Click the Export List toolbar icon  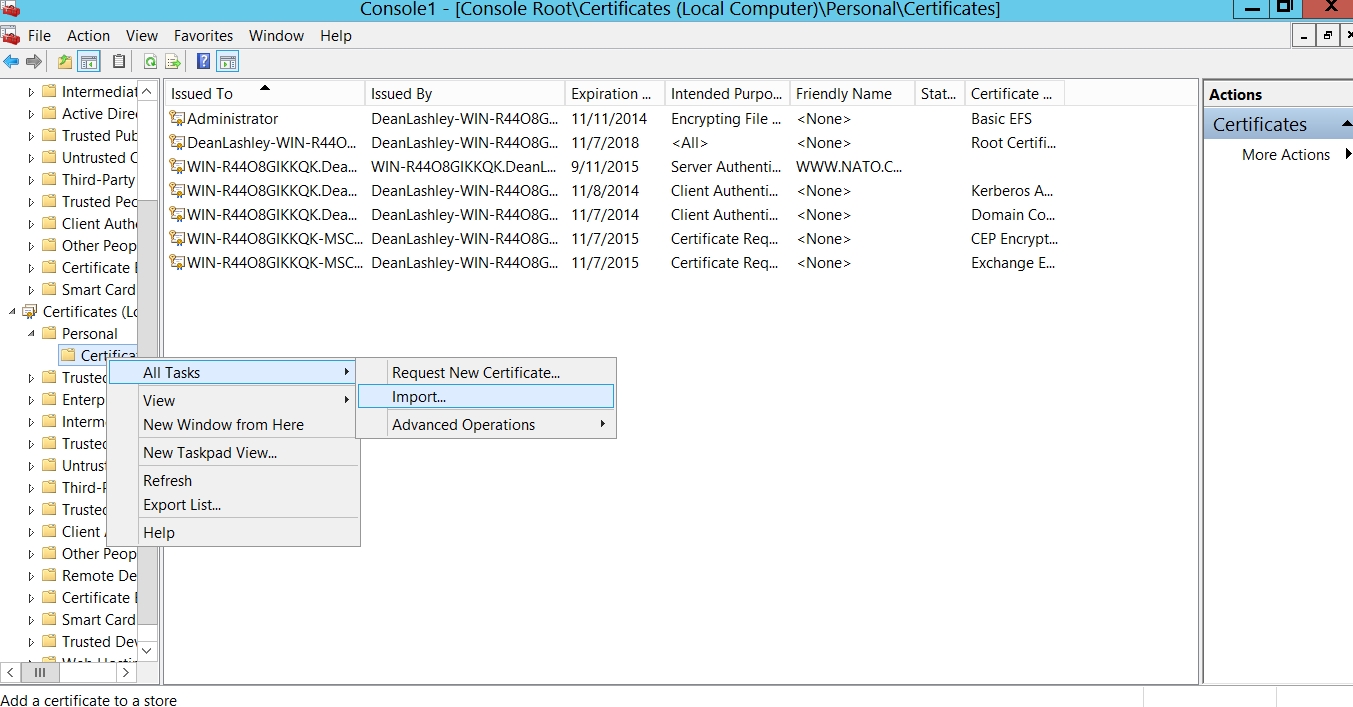click(173, 62)
